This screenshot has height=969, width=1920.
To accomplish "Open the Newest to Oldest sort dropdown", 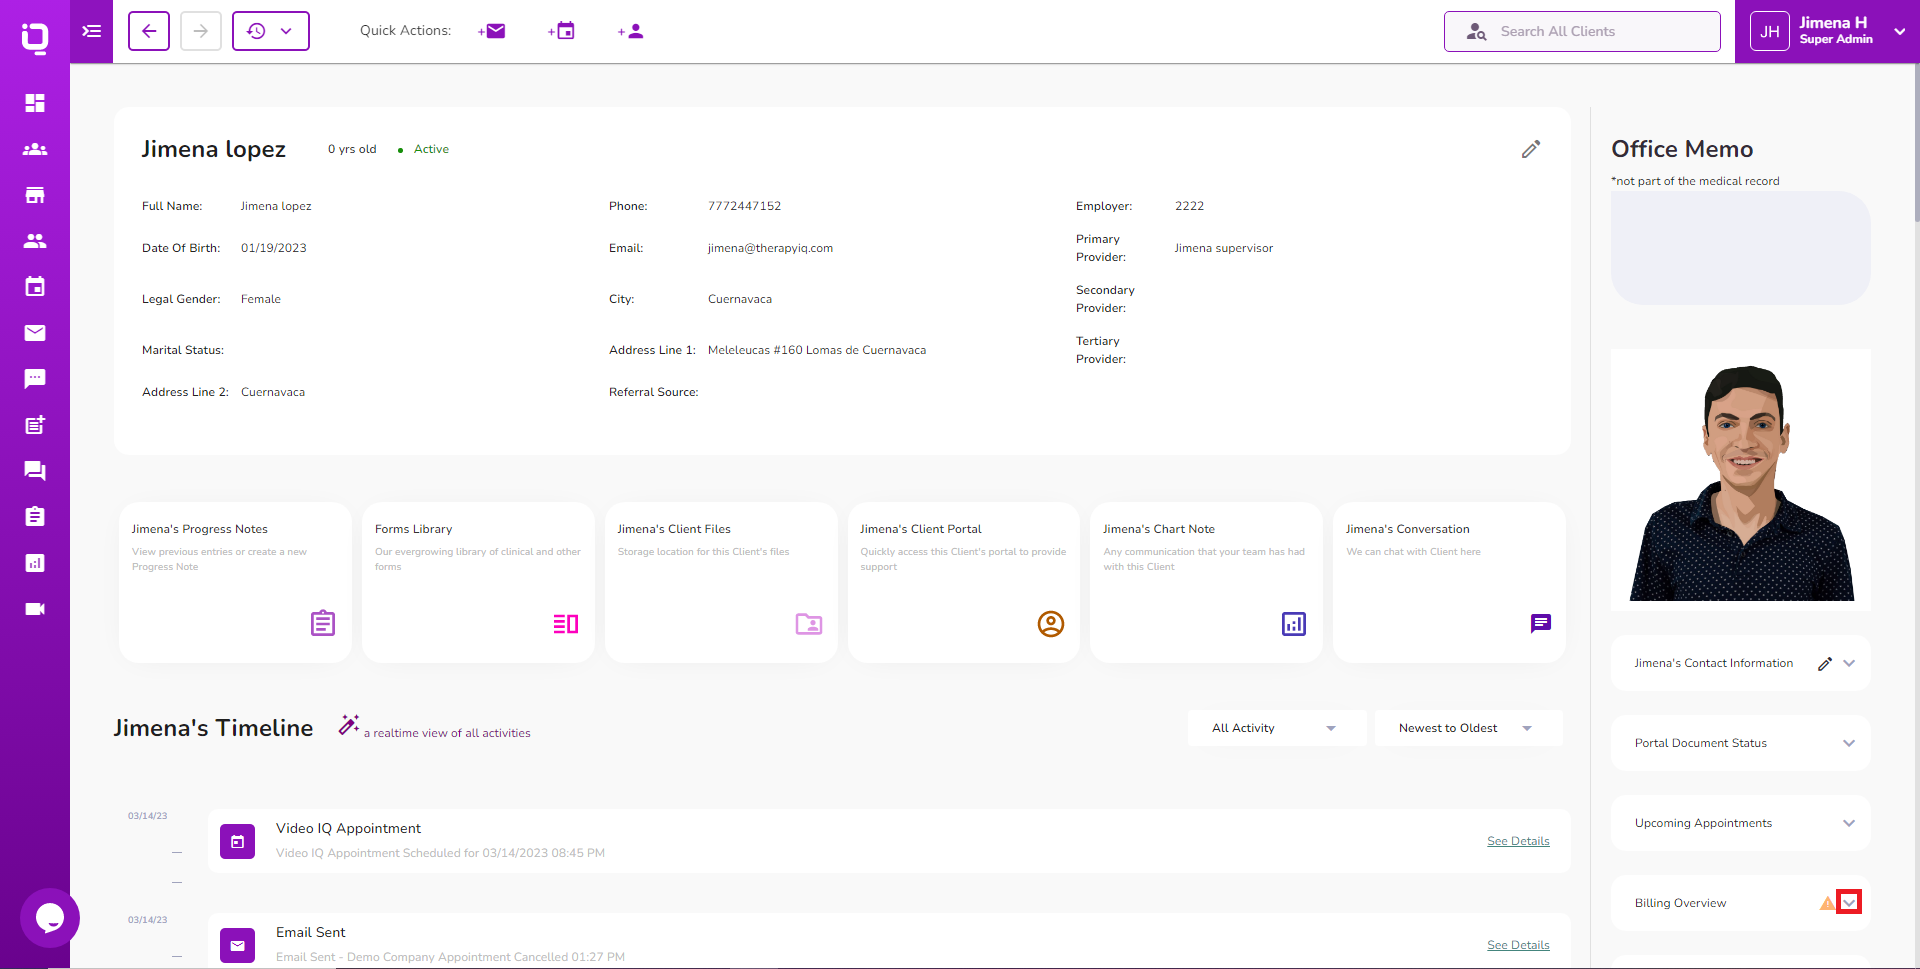I will click(x=1468, y=727).
